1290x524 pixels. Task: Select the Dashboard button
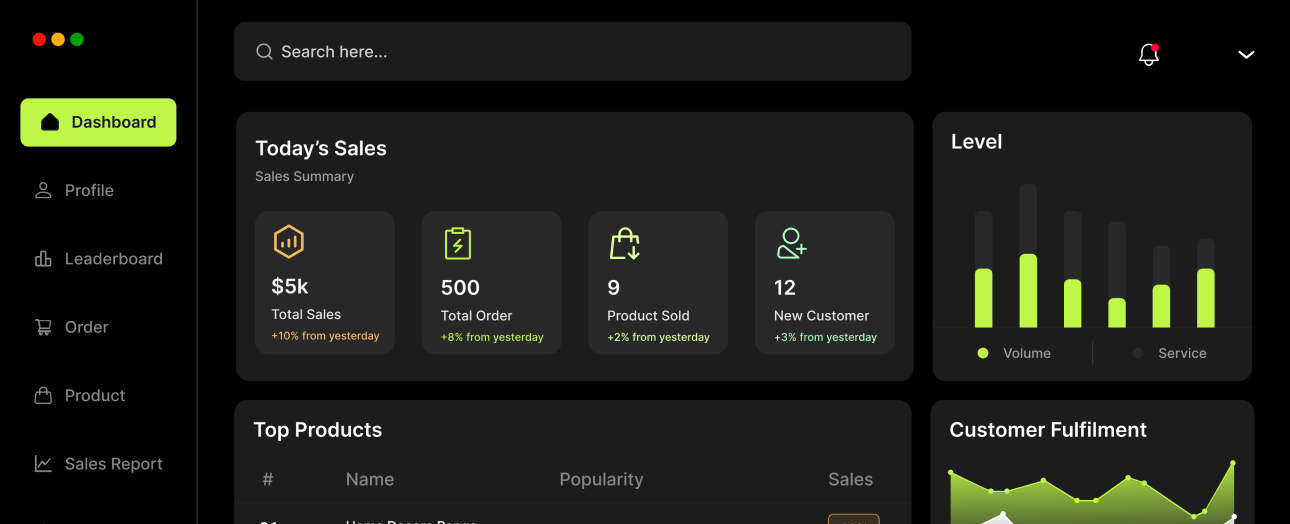click(98, 122)
